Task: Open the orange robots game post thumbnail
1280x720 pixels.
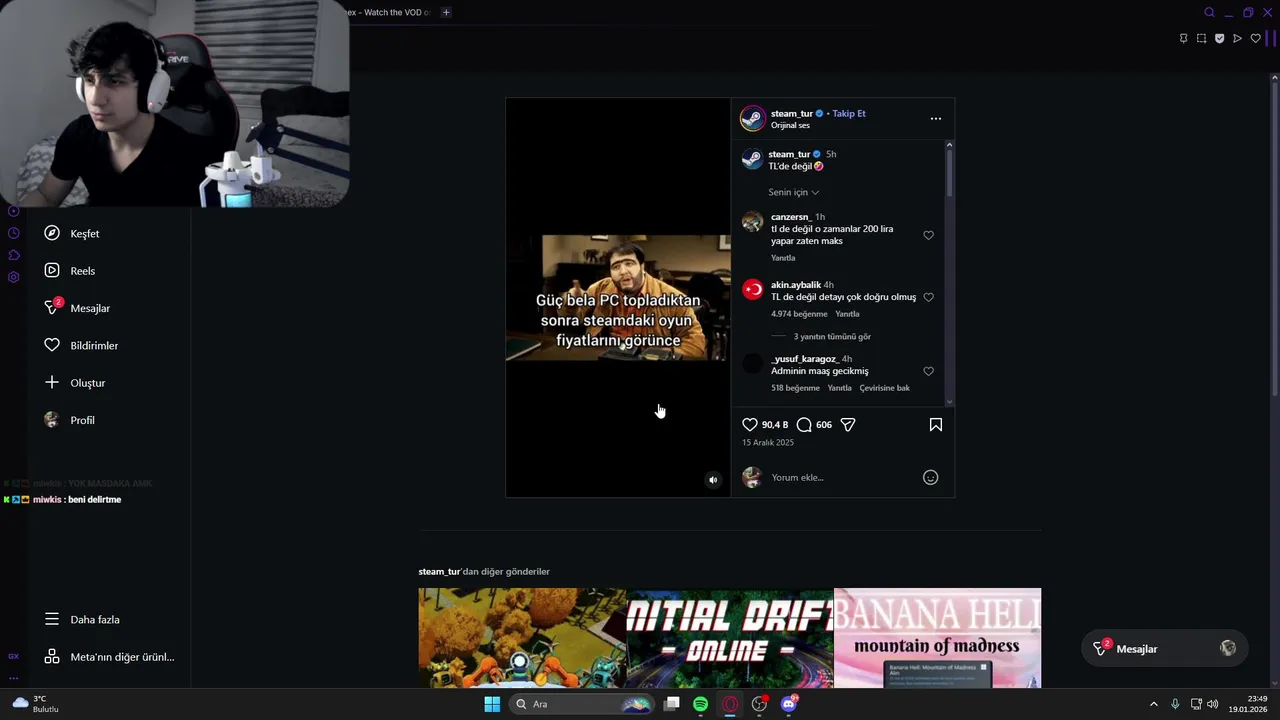Action: click(x=522, y=638)
